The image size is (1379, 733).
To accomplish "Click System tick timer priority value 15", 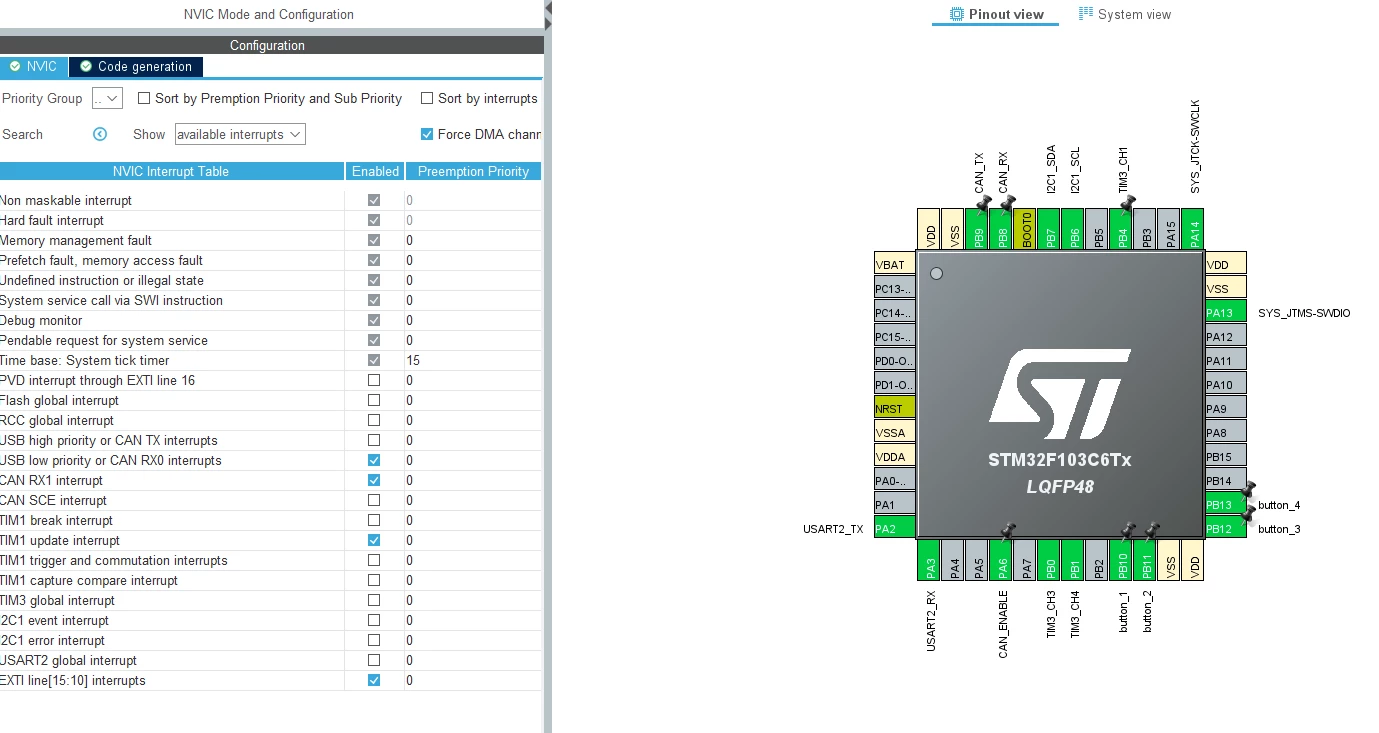I will [413, 360].
